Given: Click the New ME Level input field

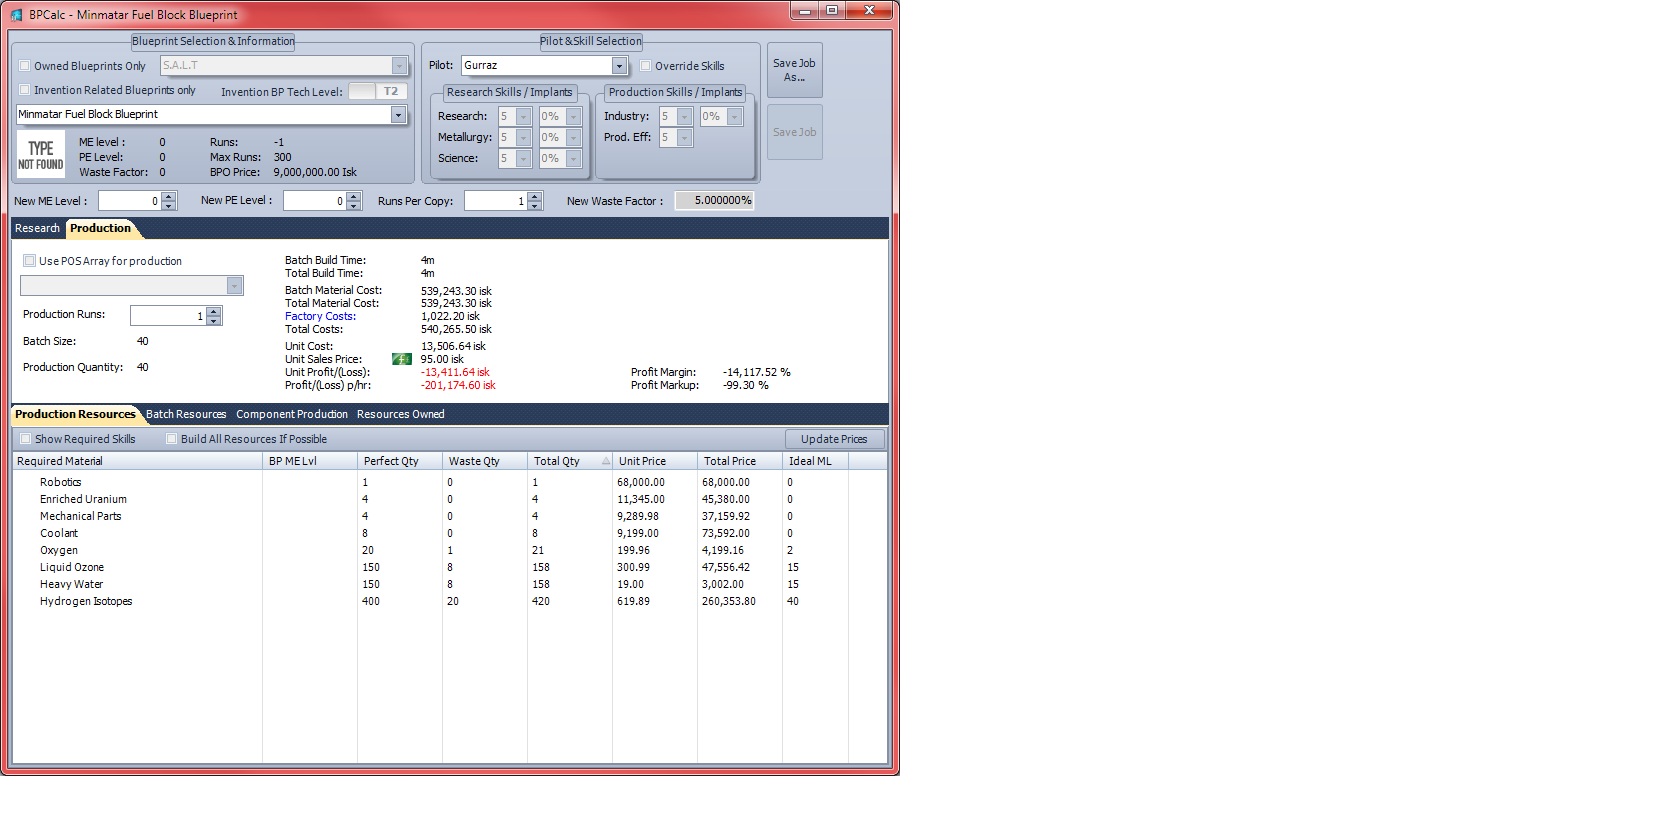Looking at the screenshot, I should coord(129,201).
